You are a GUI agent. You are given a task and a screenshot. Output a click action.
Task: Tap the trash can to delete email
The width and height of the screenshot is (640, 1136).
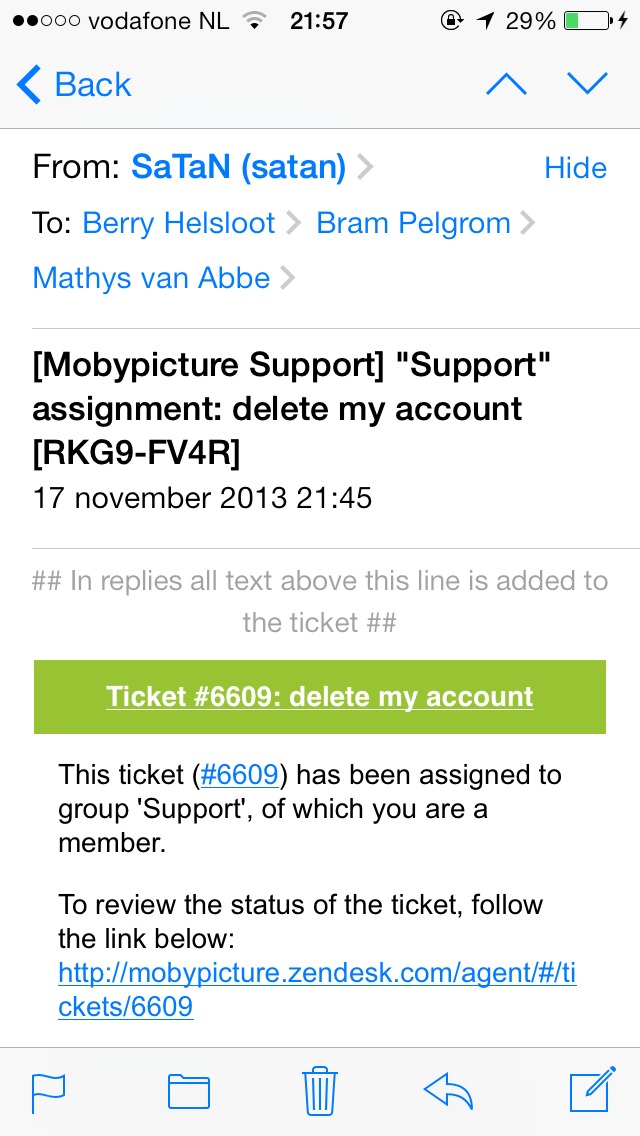pyautogui.click(x=320, y=1090)
